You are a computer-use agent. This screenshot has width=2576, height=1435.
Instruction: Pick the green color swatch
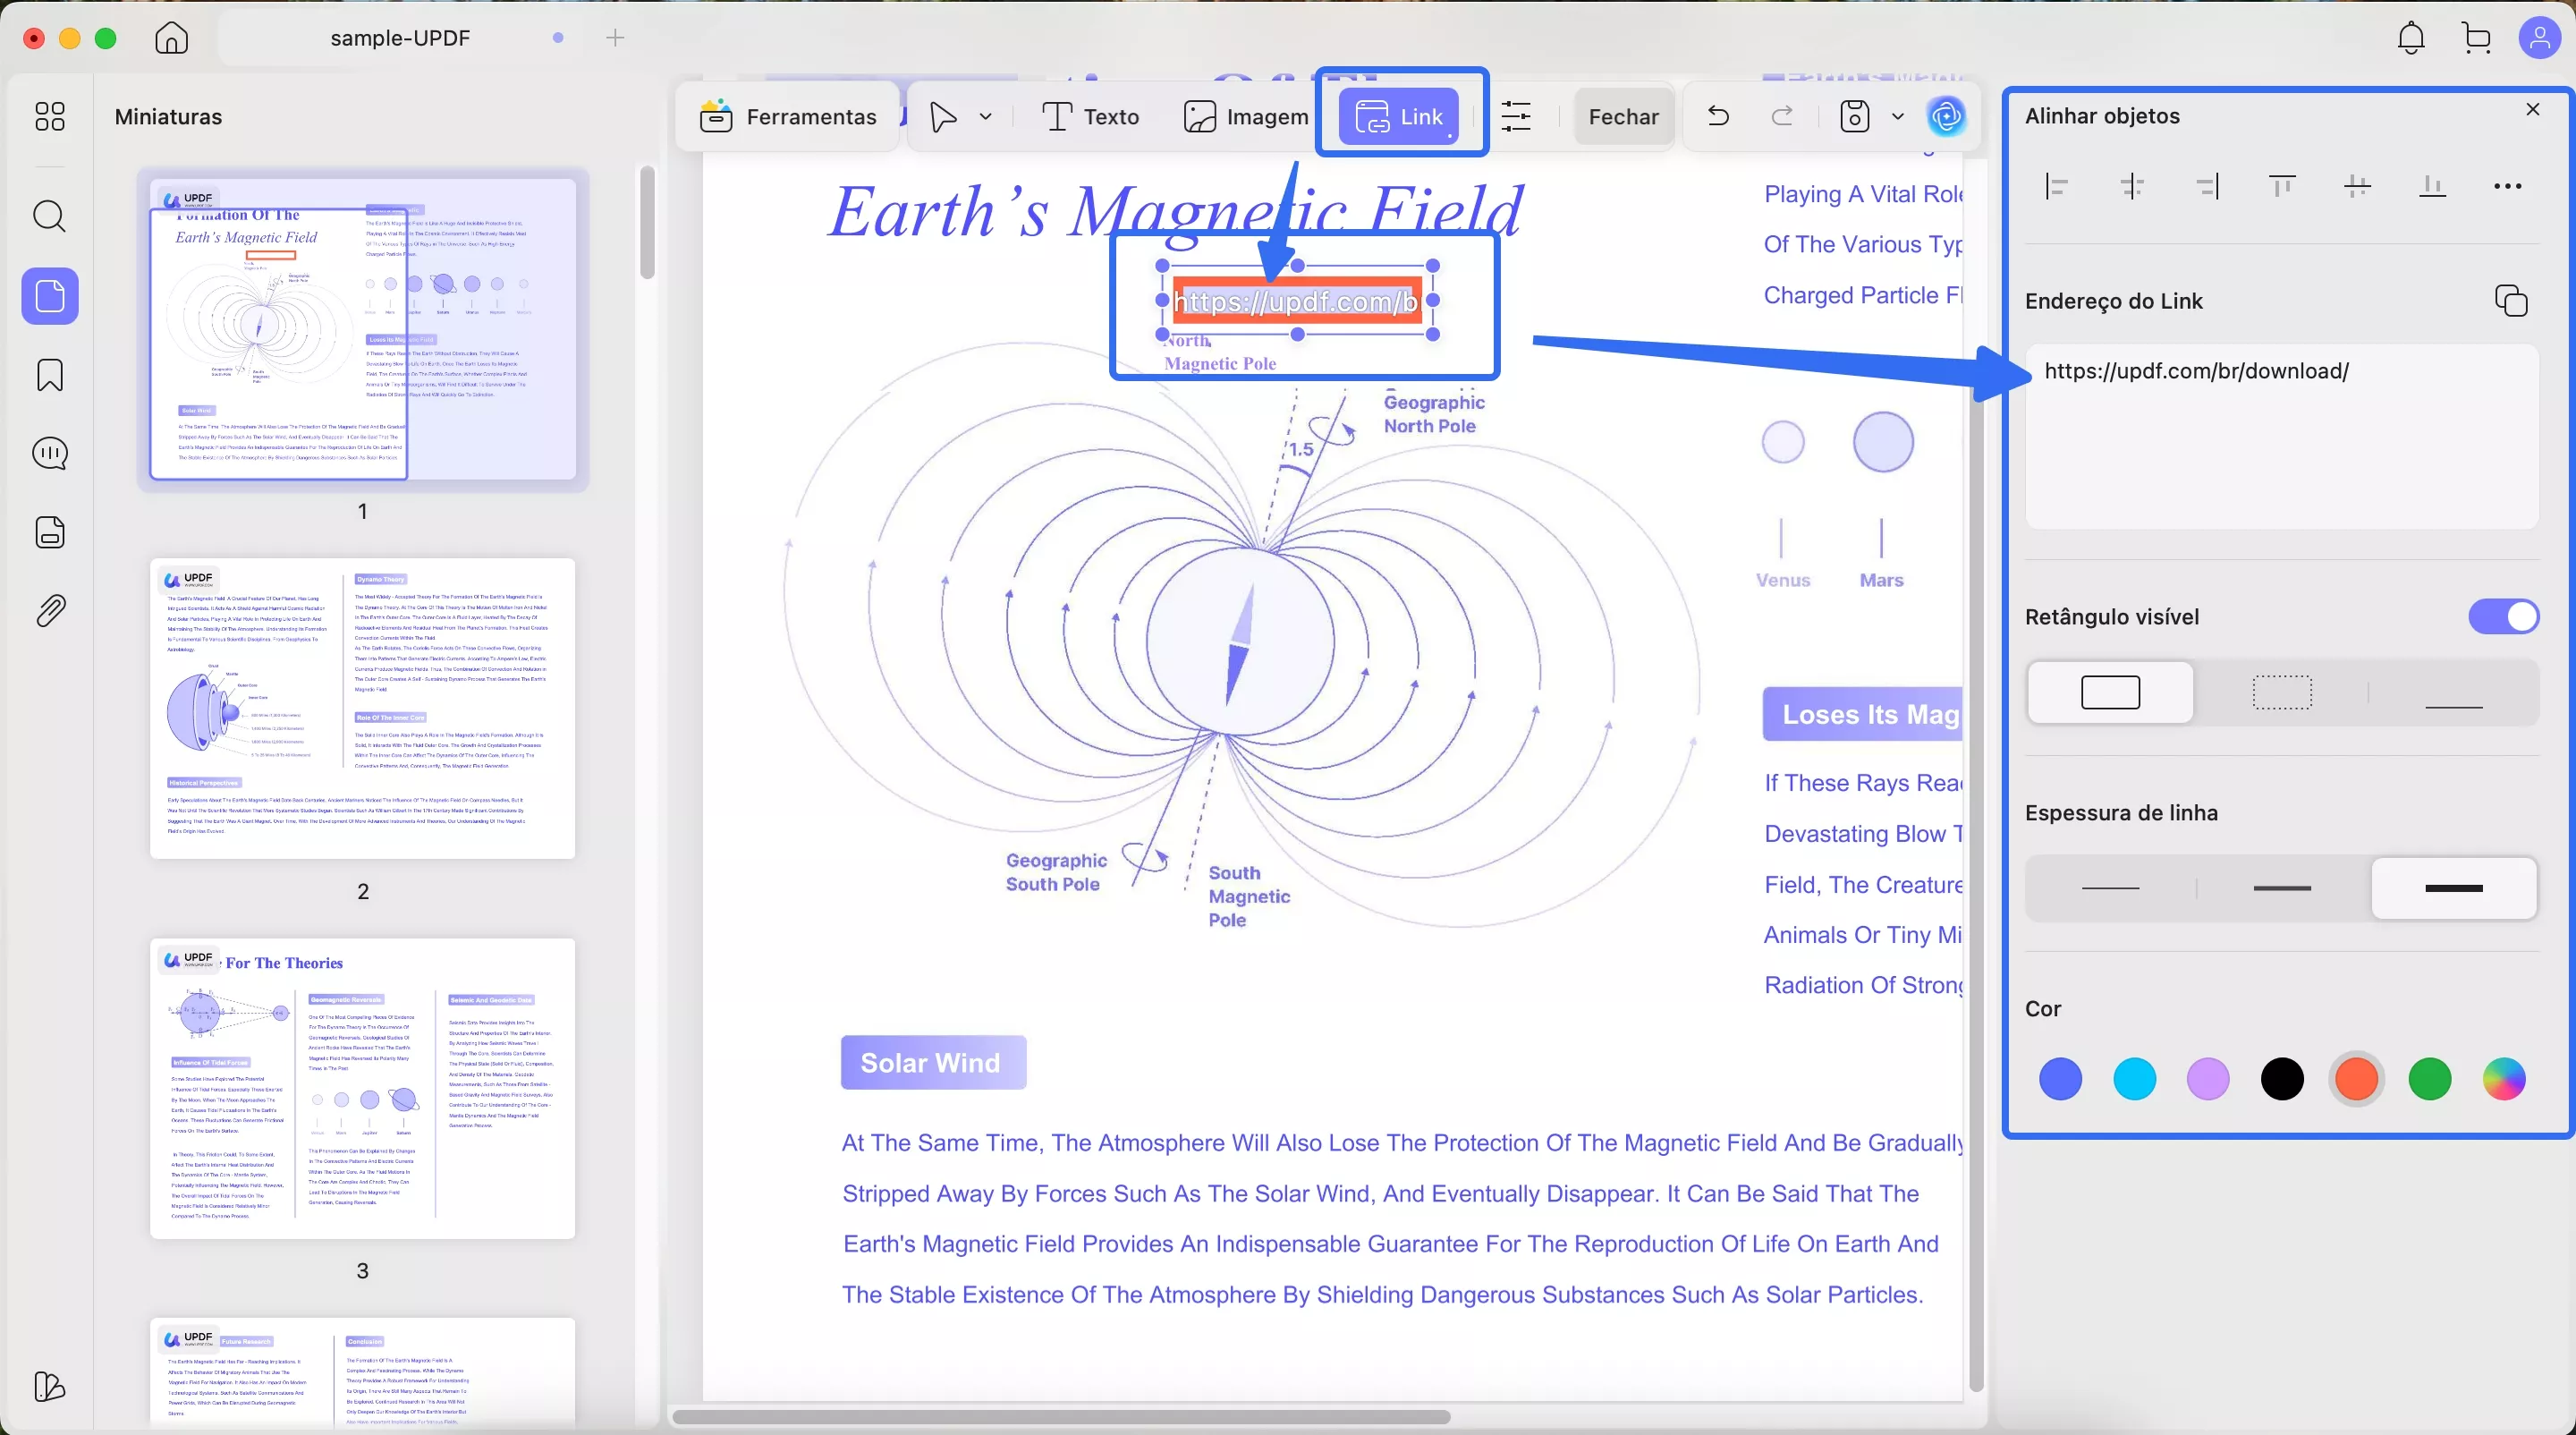point(2429,1079)
